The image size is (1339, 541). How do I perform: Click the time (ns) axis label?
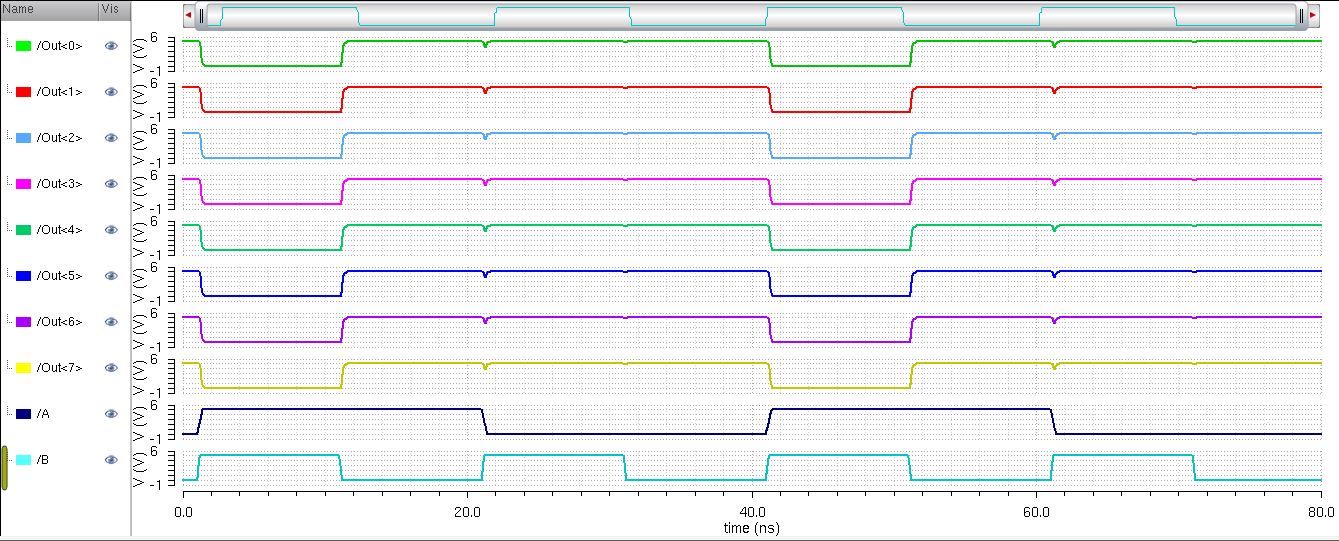click(x=753, y=526)
